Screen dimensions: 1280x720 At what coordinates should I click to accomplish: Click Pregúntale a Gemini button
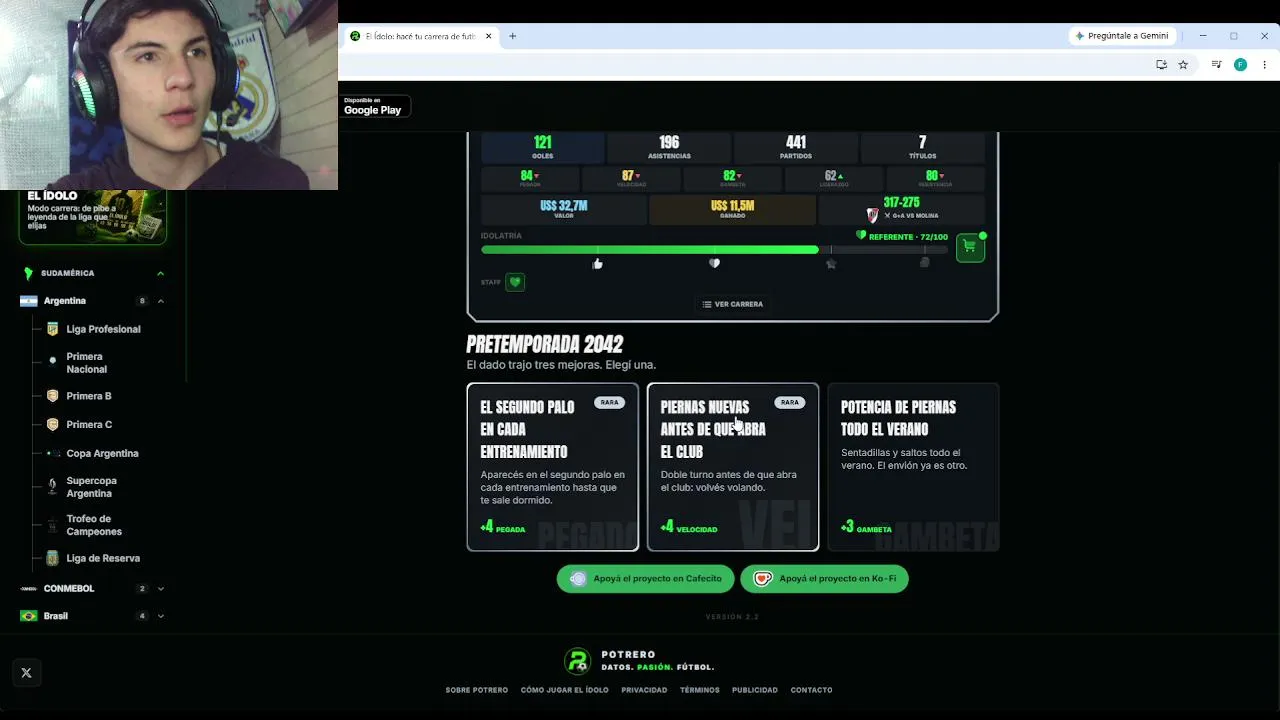[x=1122, y=36]
